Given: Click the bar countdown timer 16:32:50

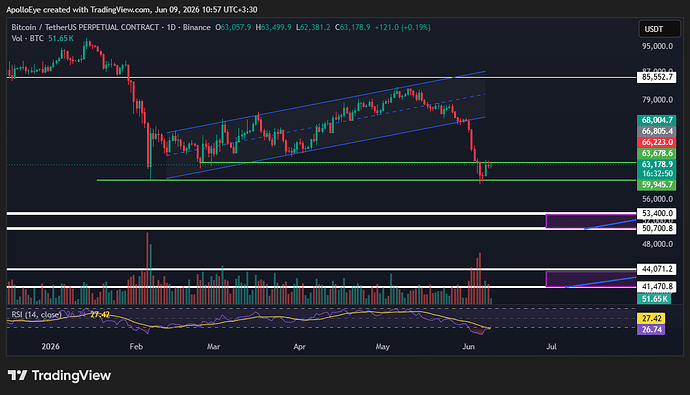Looking at the screenshot, I should (657, 173).
